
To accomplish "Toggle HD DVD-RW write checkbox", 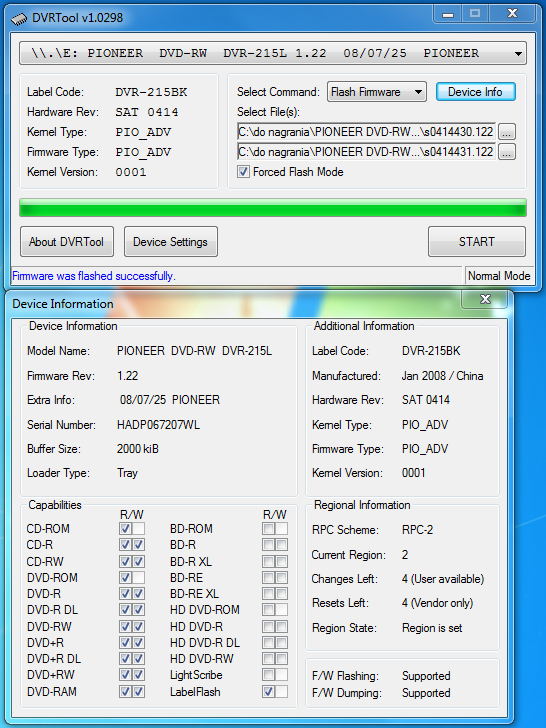I will [x=281, y=658].
